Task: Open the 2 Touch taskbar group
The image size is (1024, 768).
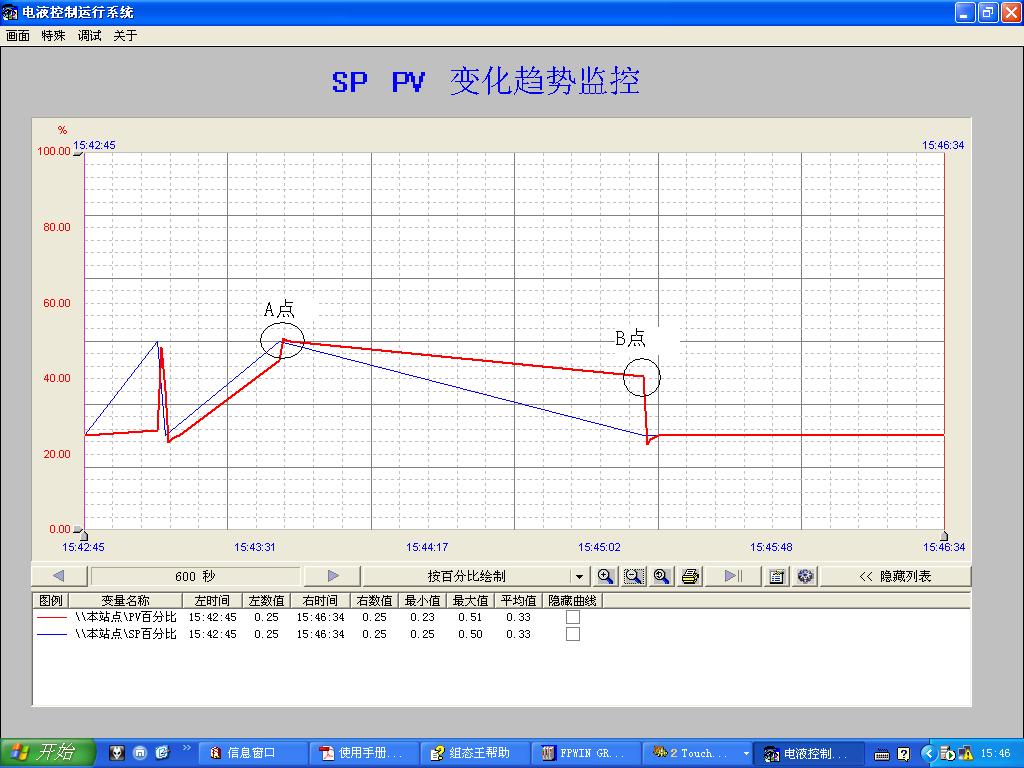Action: [696, 753]
